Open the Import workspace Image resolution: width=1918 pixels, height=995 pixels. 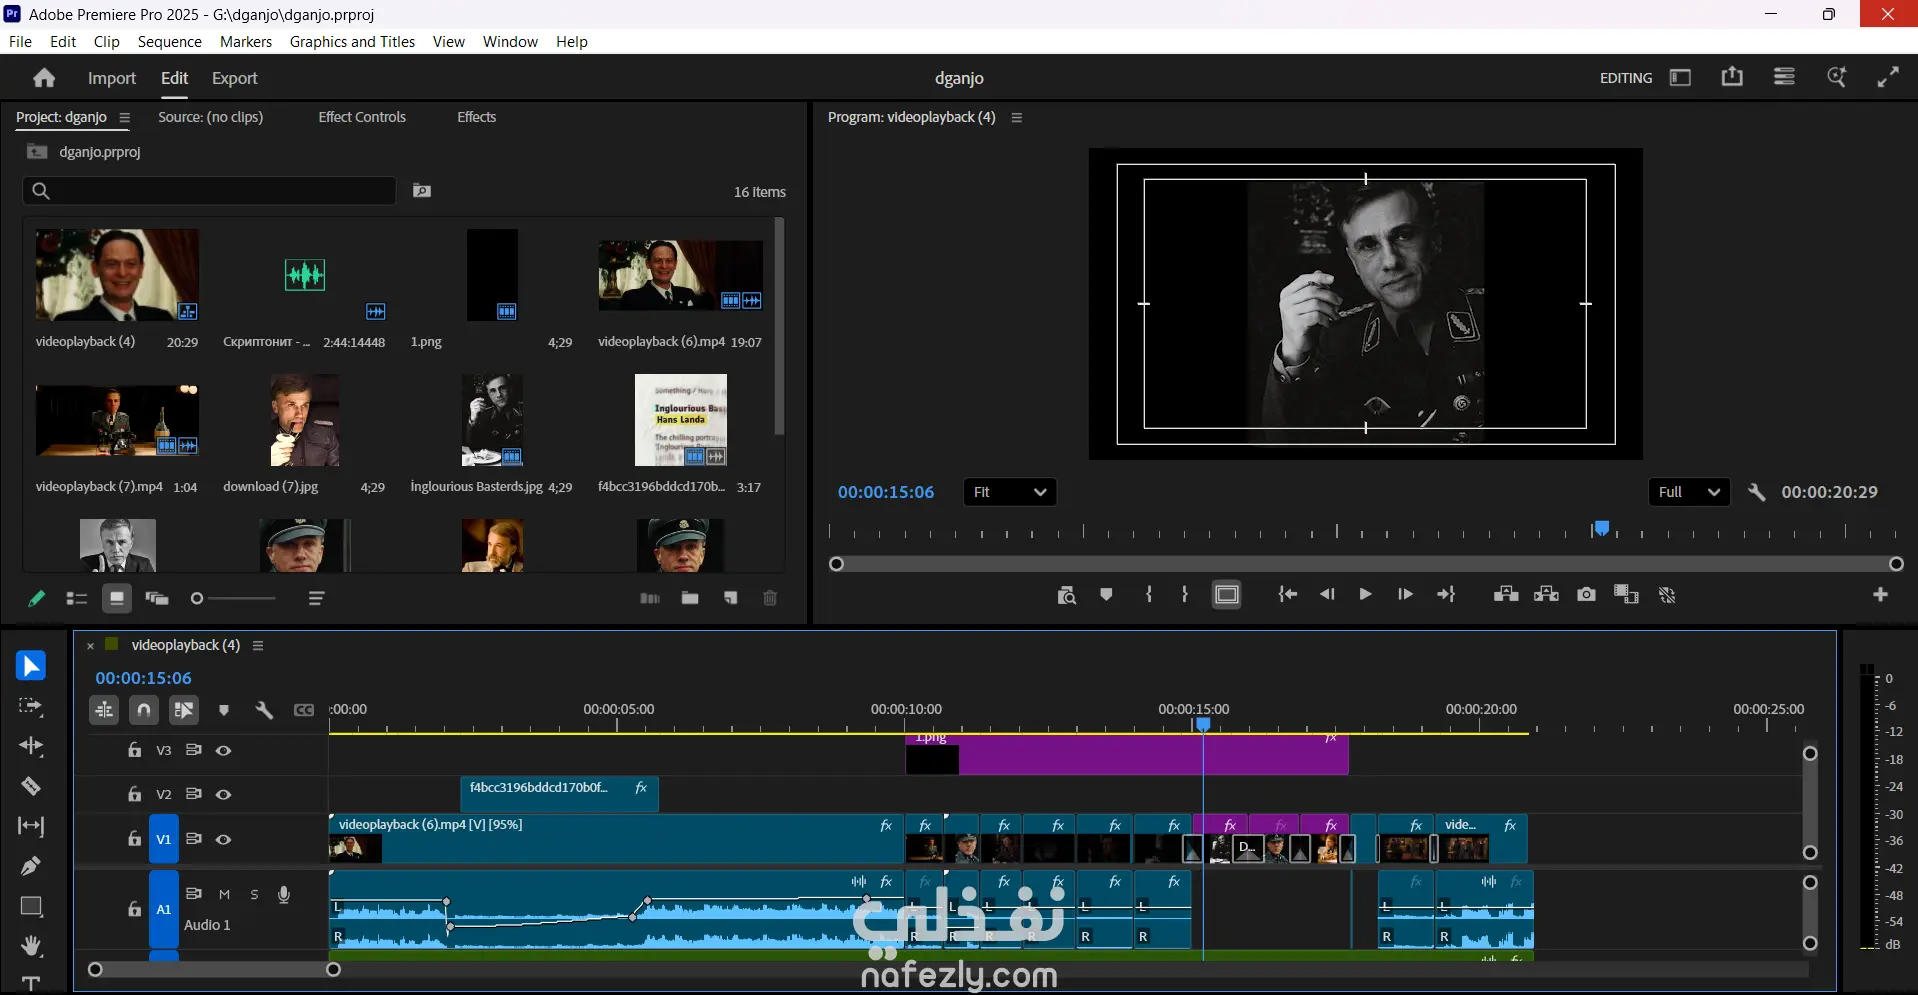[112, 78]
